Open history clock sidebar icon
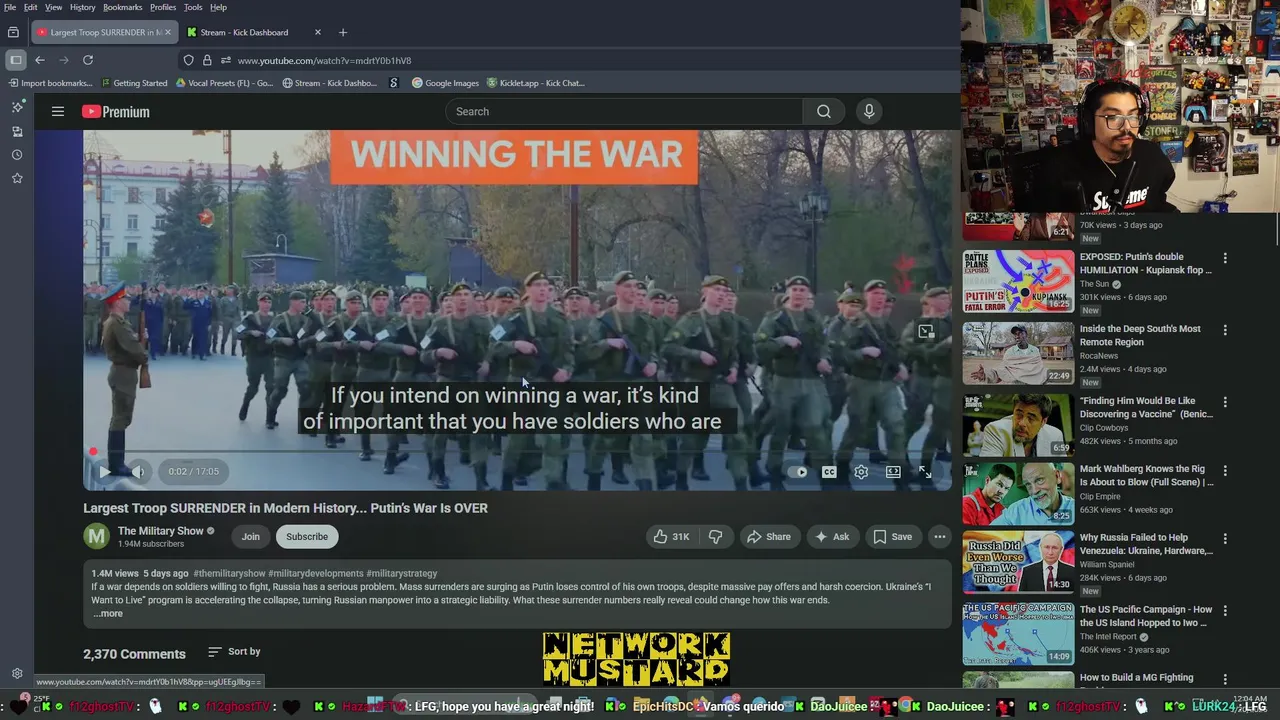1280x720 pixels. 17,155
